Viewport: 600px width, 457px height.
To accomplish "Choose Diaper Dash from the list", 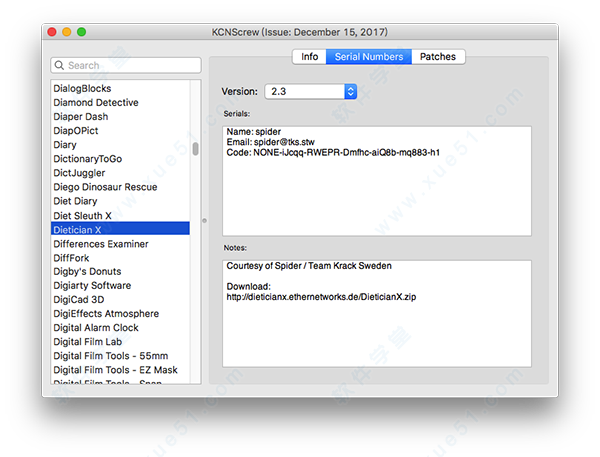I will 120,117.
